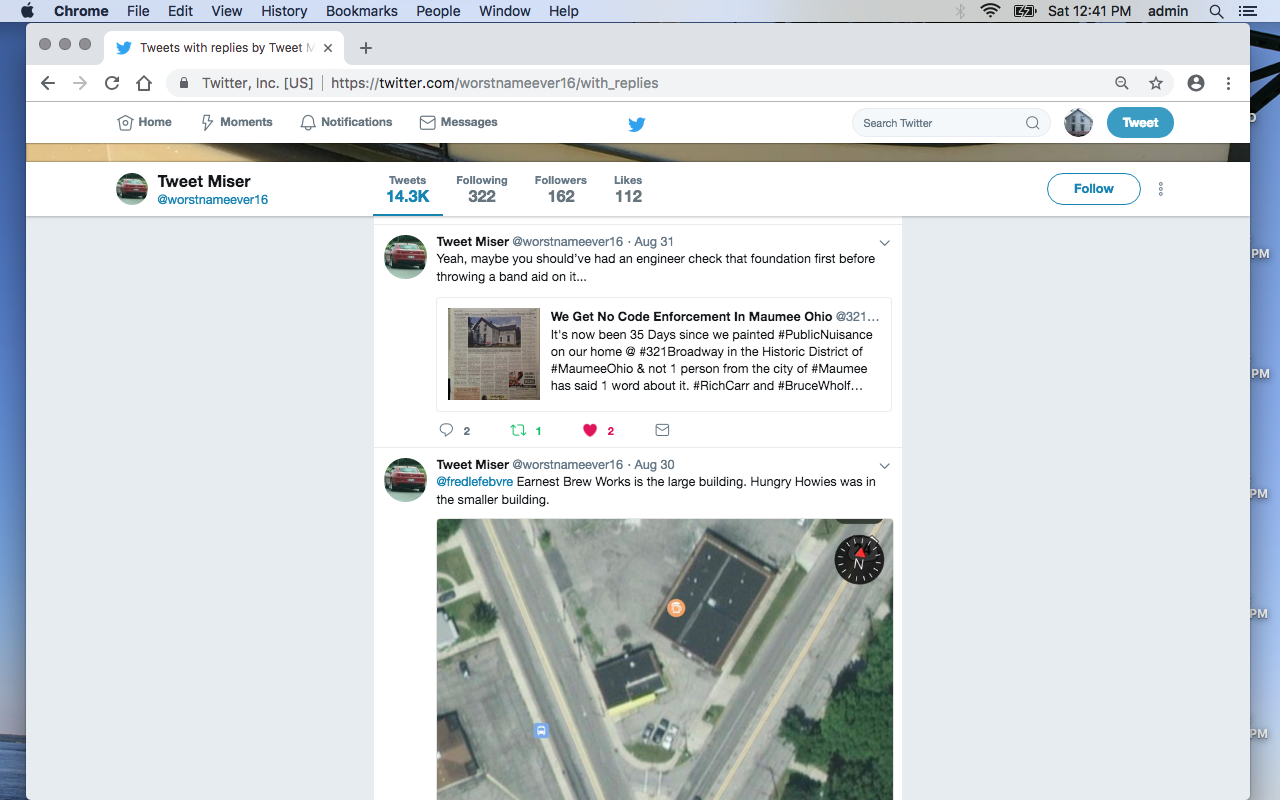1280x800 pixels.
Task: Reload the page with the refresh icon
Action: 112,83
